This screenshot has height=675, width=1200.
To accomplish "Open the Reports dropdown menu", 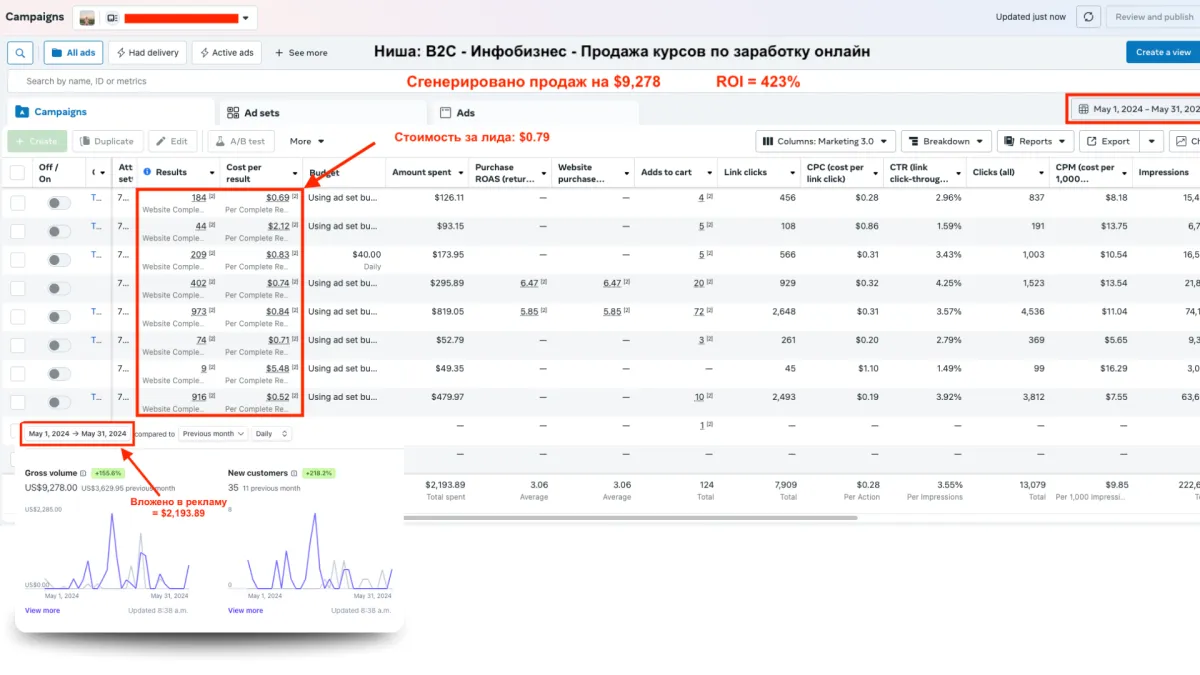I will (1035, 142).
